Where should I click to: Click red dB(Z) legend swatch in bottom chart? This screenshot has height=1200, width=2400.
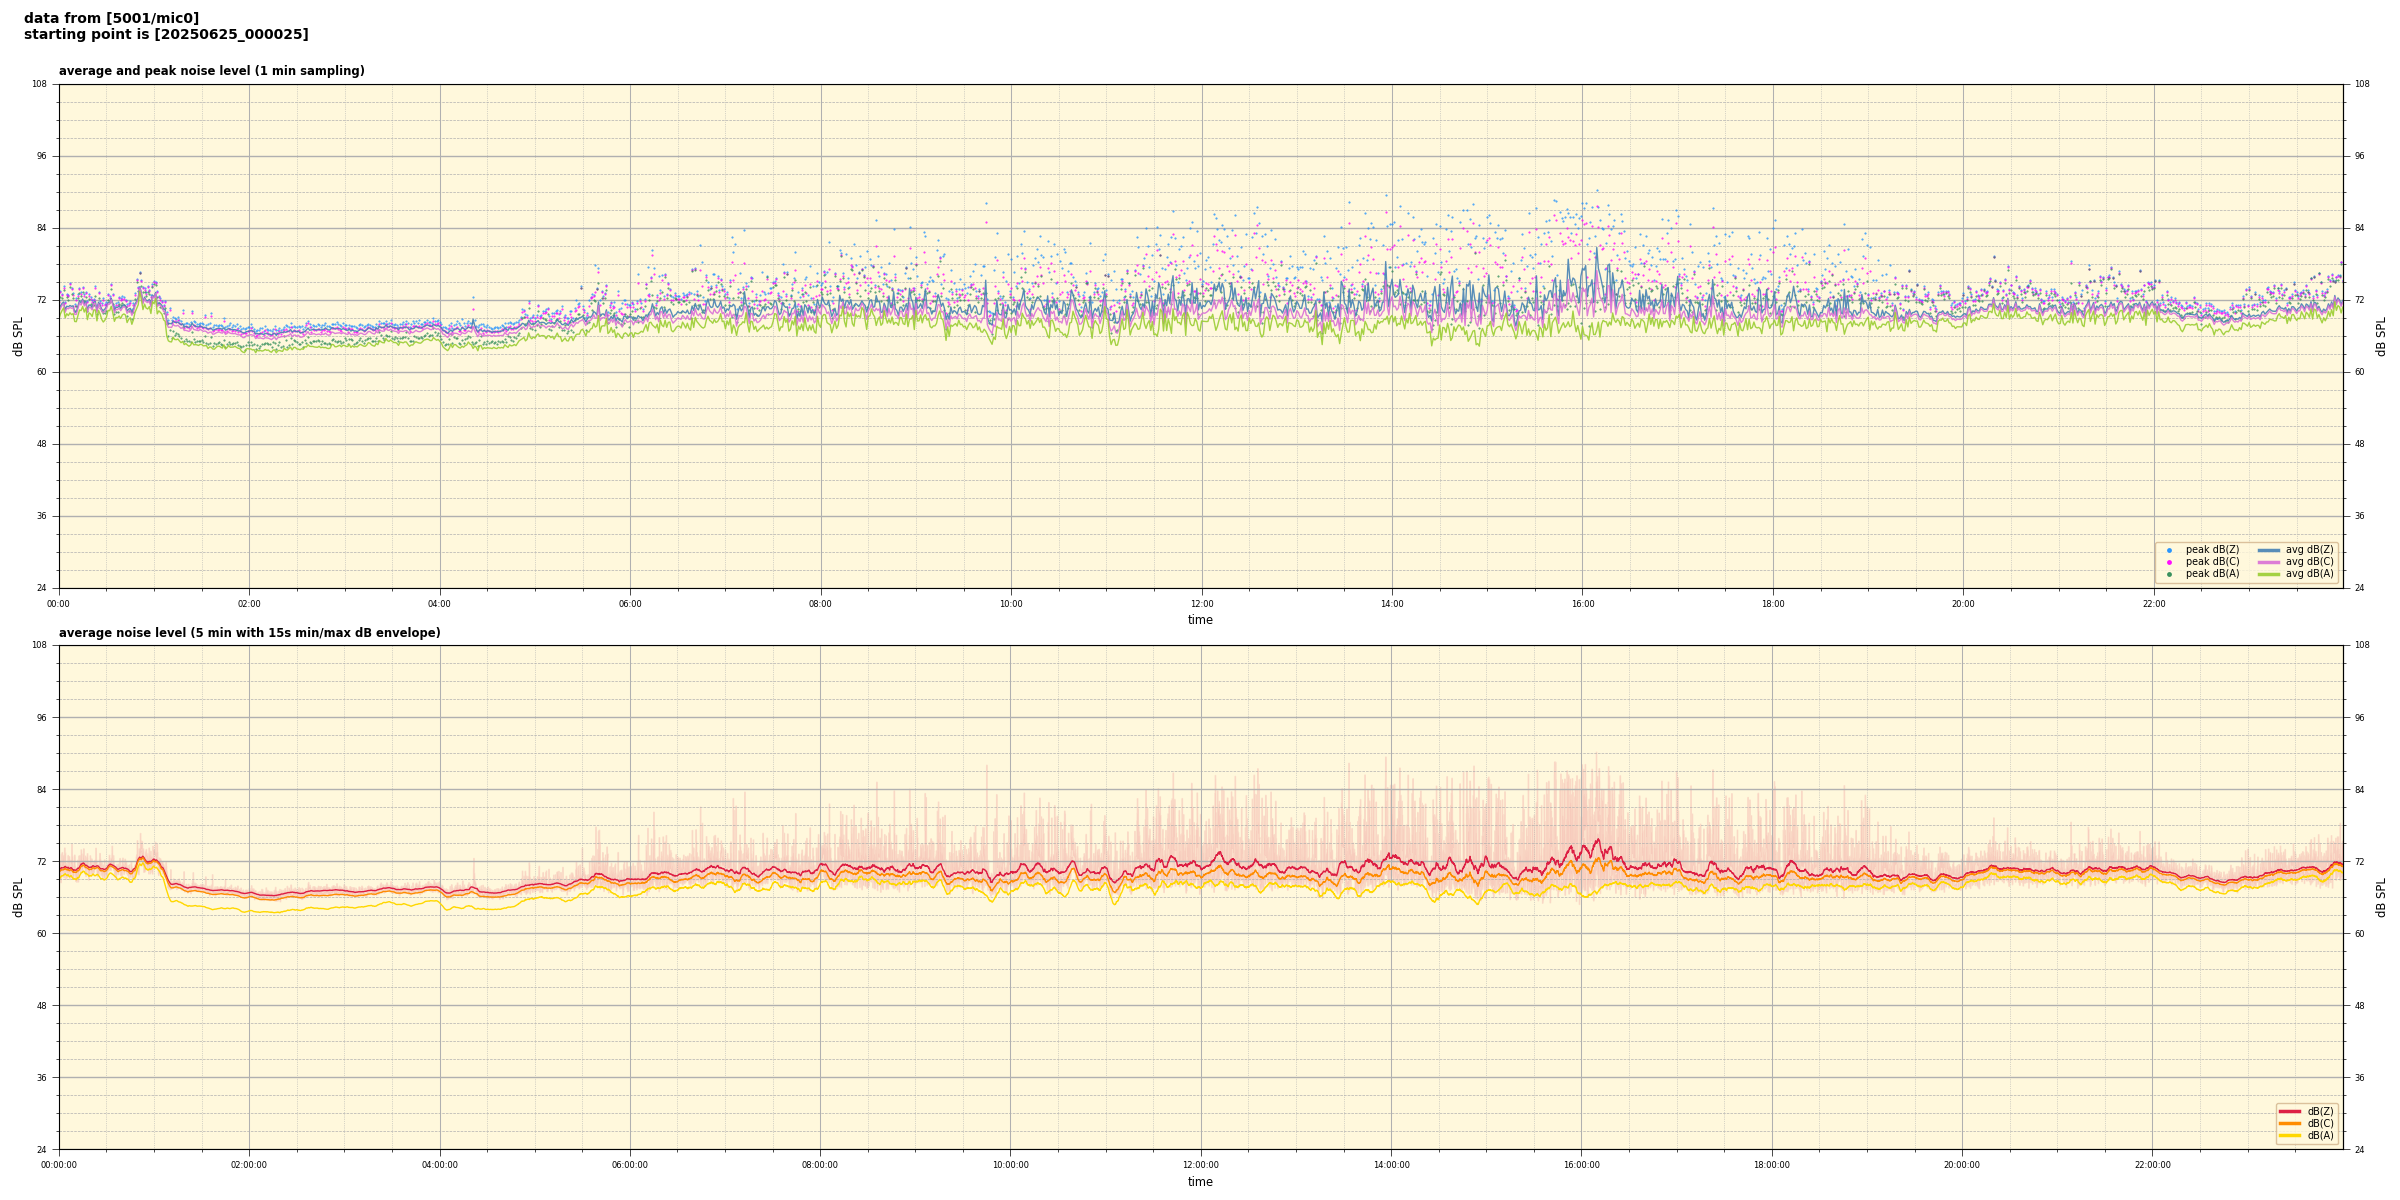(x=2289, y=1111)
